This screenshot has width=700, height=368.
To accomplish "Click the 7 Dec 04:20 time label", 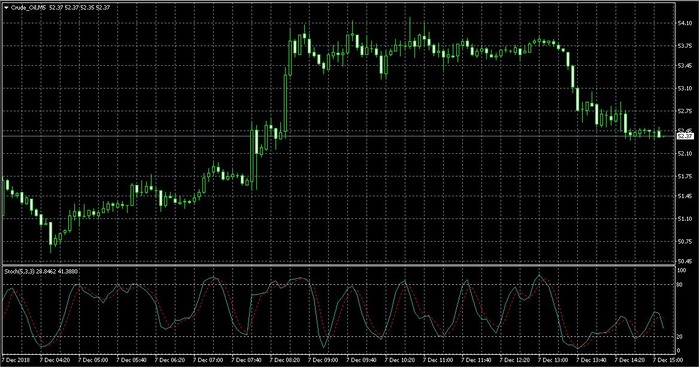I will tap(54, 360).
